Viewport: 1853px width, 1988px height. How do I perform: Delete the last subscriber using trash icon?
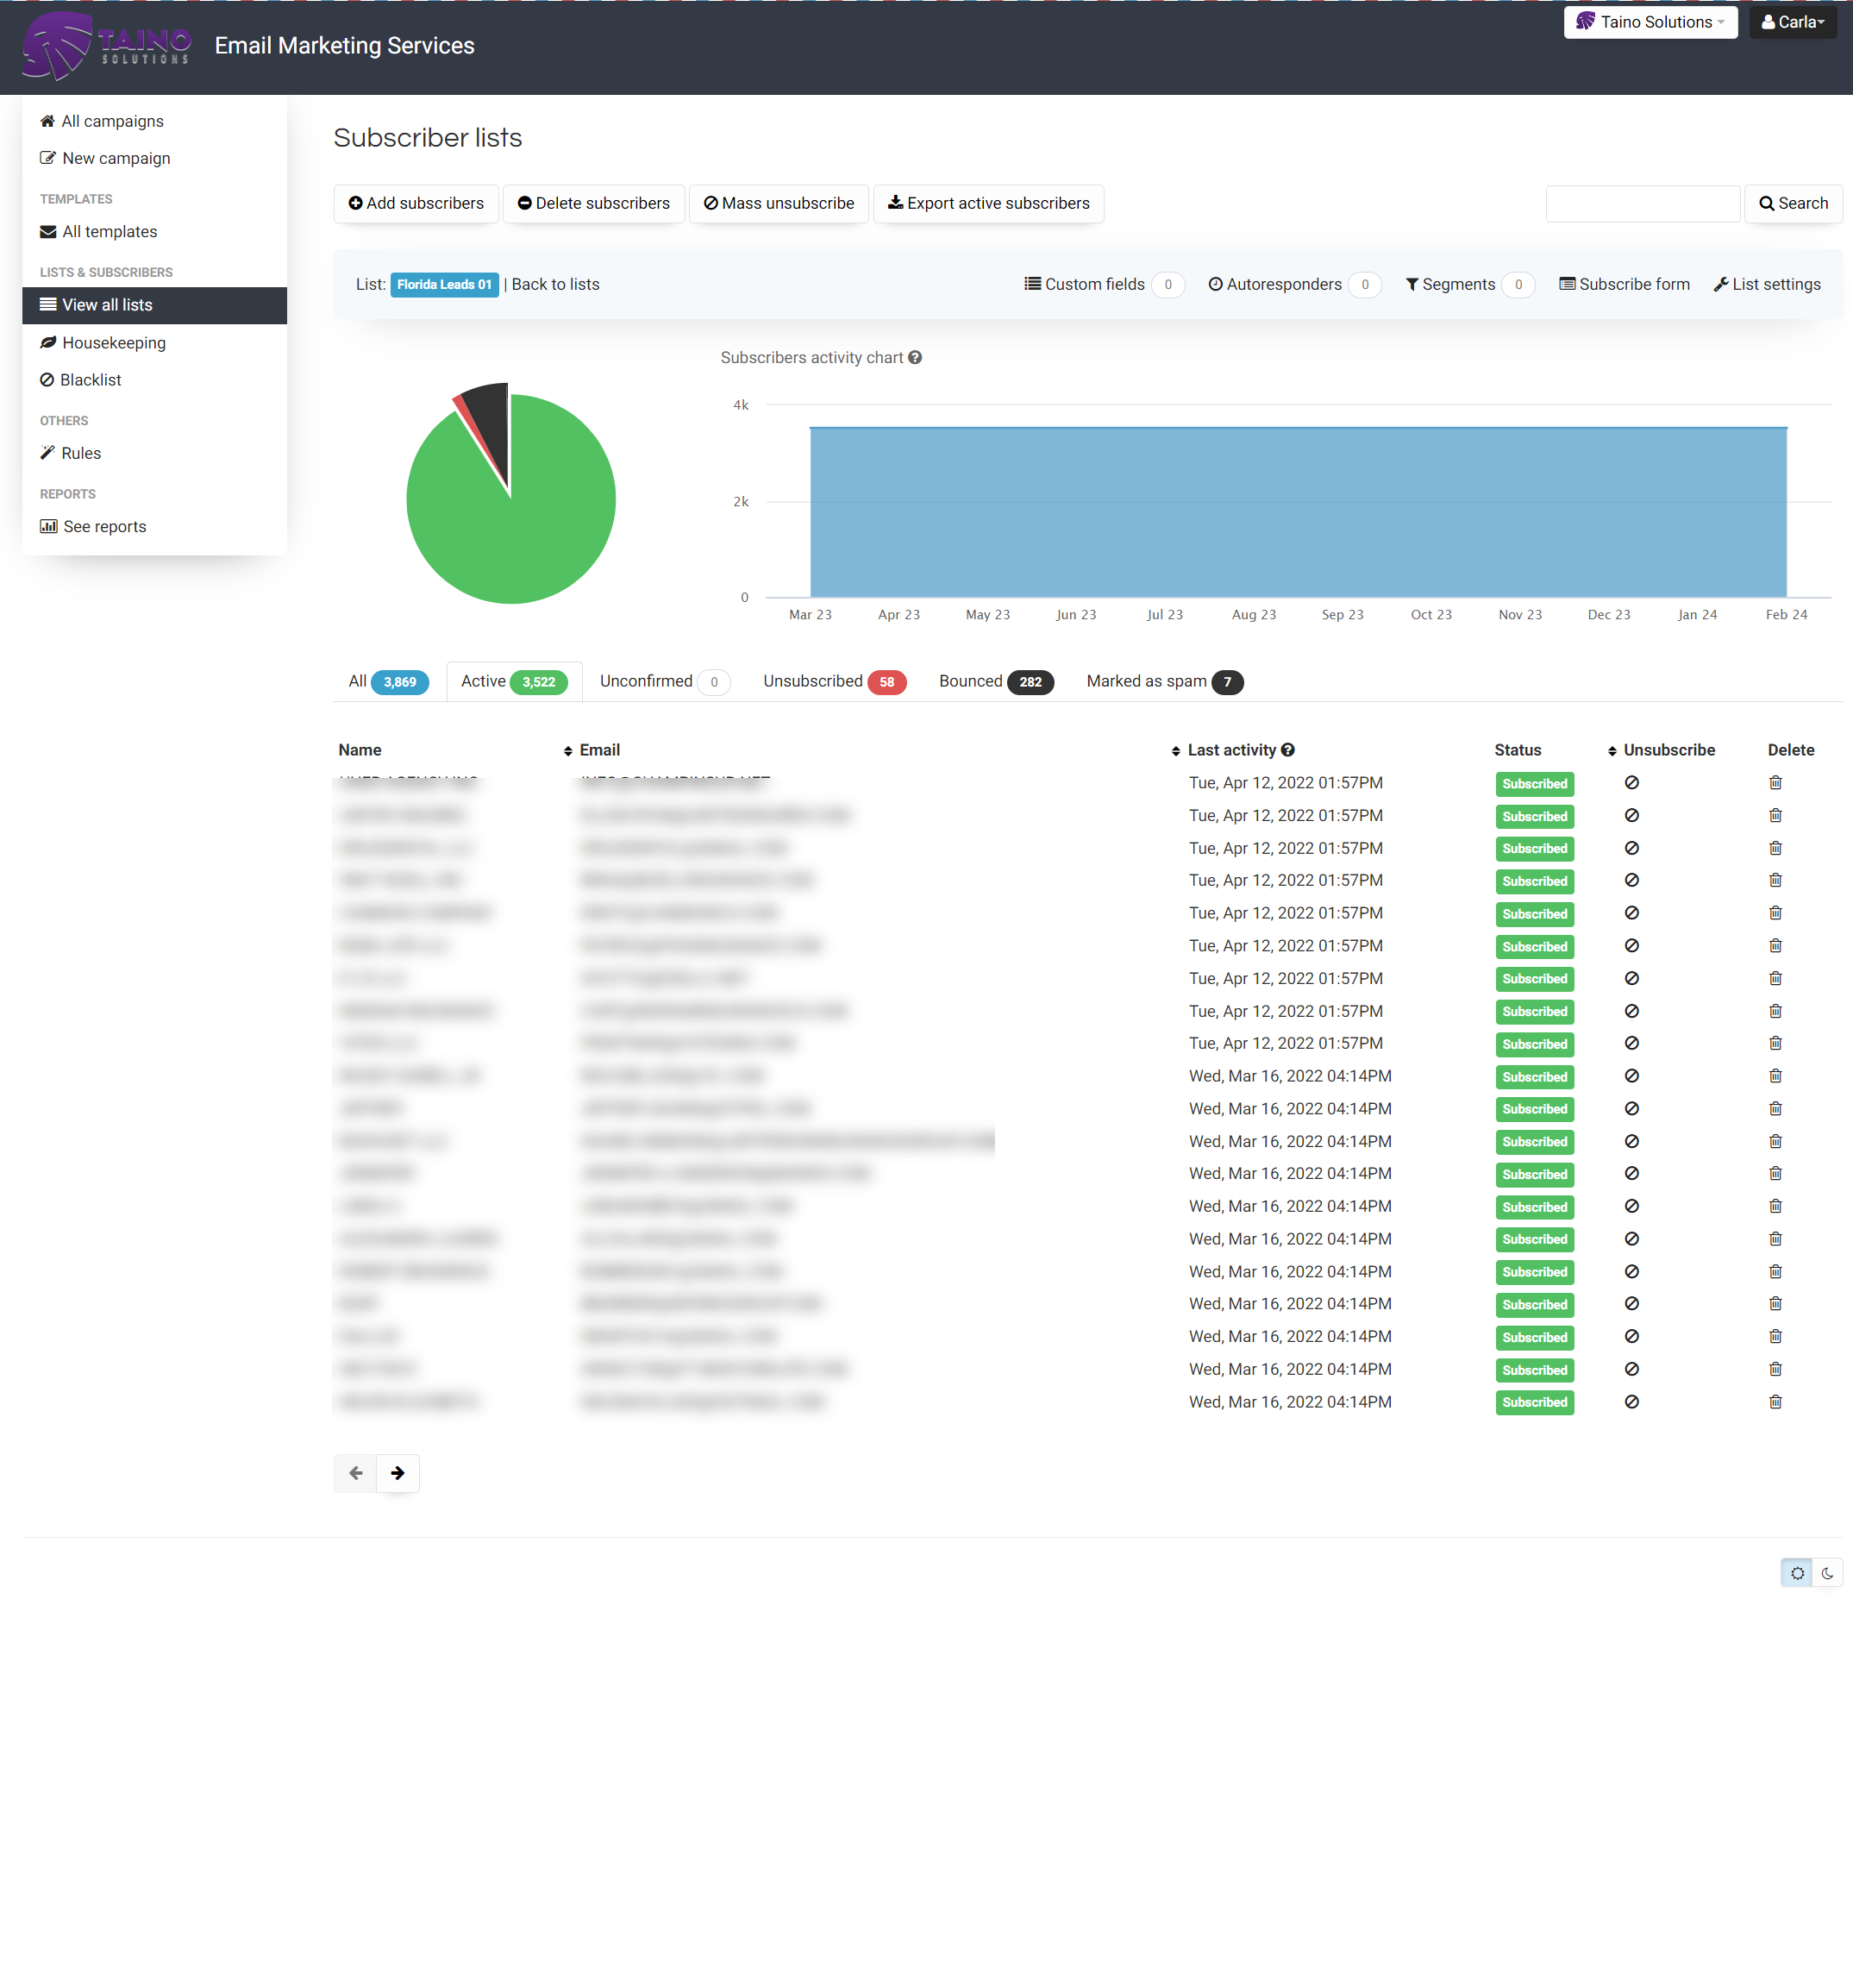[x=1775, y=1402]
